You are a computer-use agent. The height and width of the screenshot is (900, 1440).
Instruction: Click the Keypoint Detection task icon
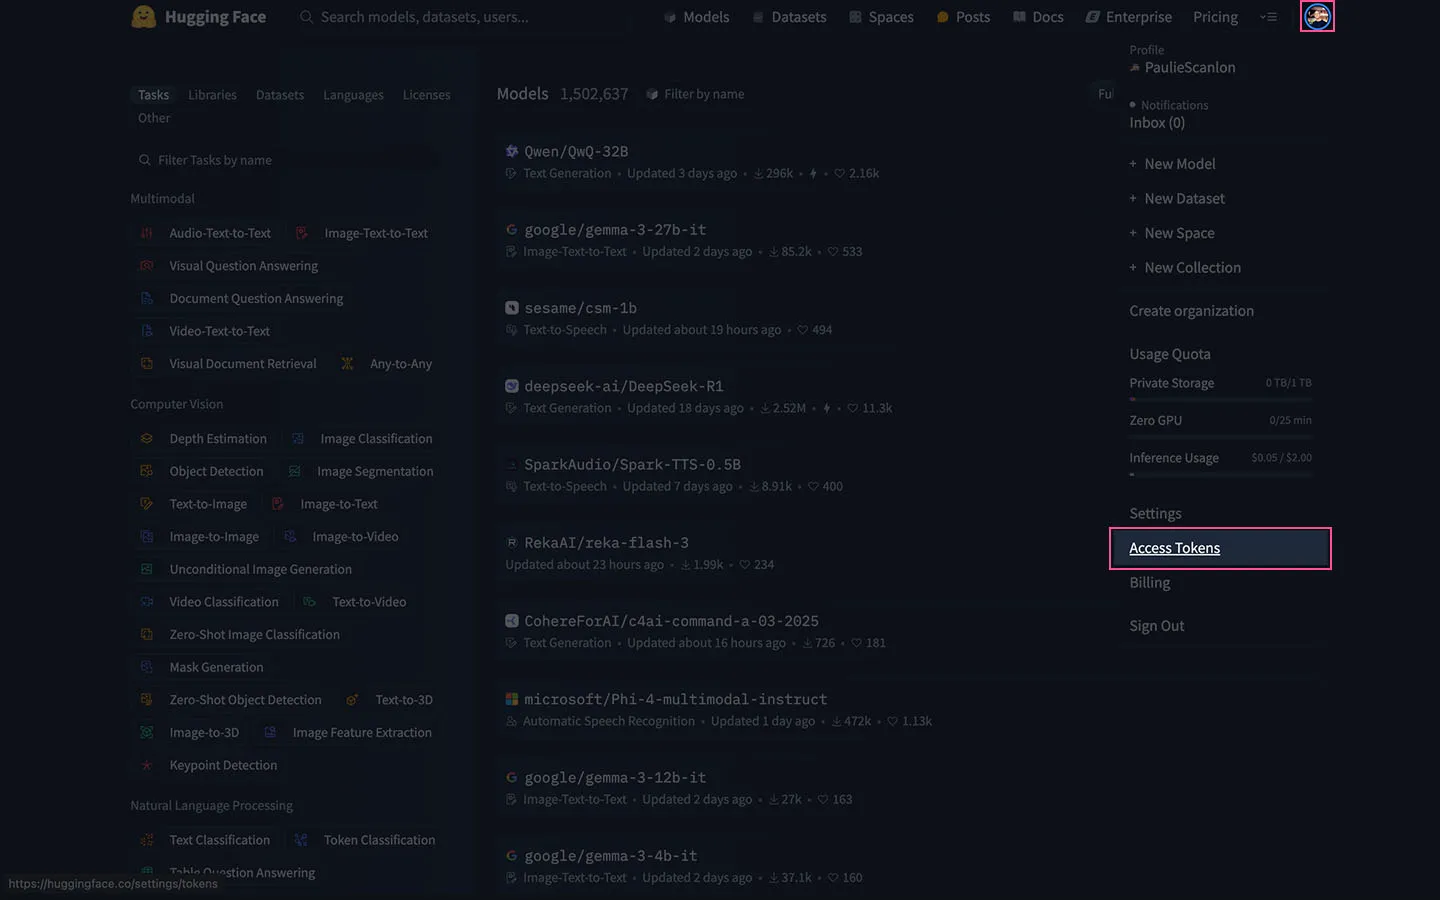pyautogui.click(x=147, y=765)
